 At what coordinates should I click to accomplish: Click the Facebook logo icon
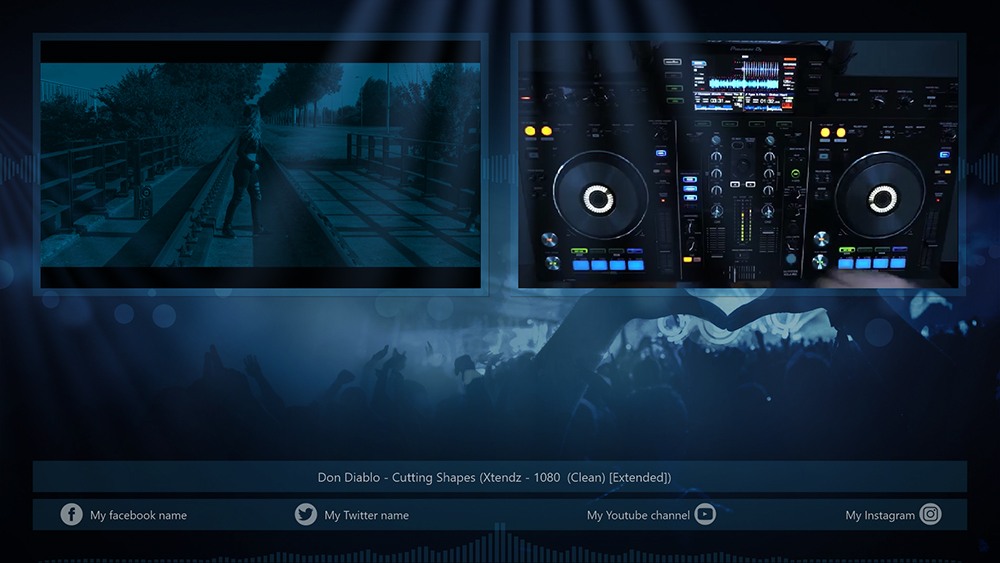[71, 515]
